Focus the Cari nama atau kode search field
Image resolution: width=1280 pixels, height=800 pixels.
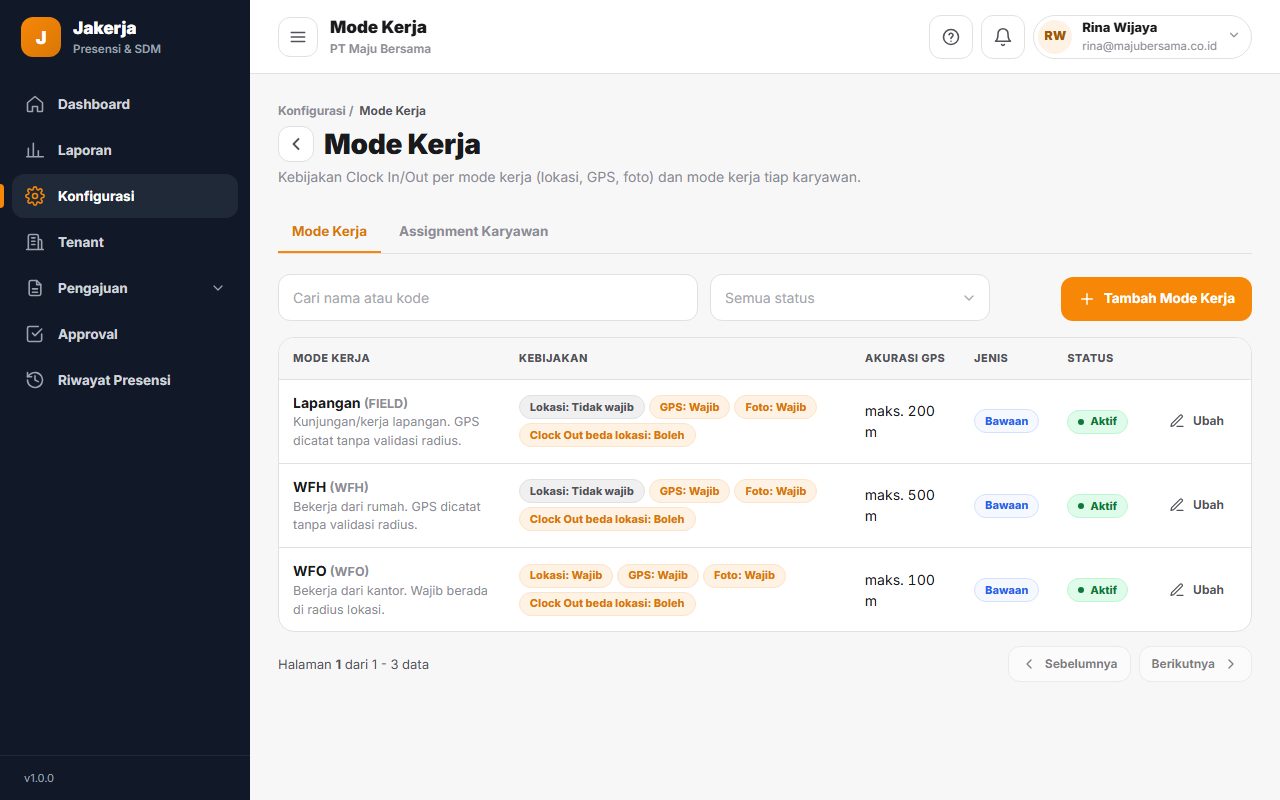tap(488, 298)
